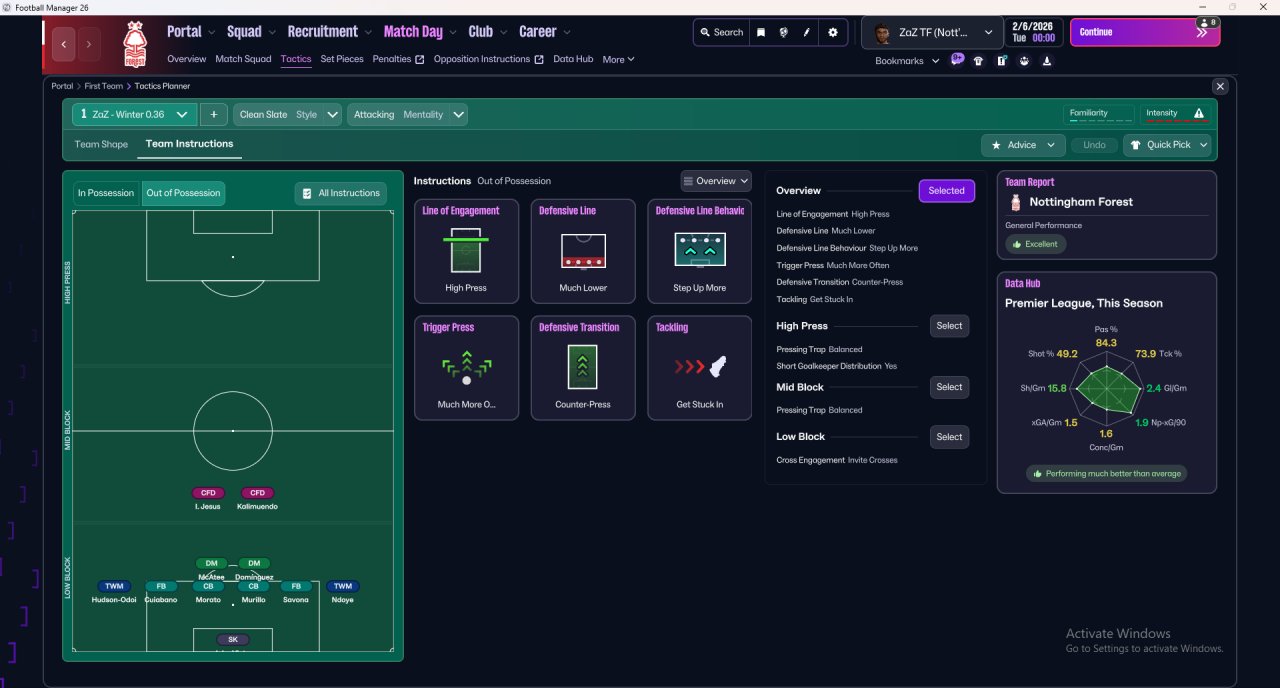Close the Tactics Planner with X
The image size is (1280, 688).
coord(1219,87)
